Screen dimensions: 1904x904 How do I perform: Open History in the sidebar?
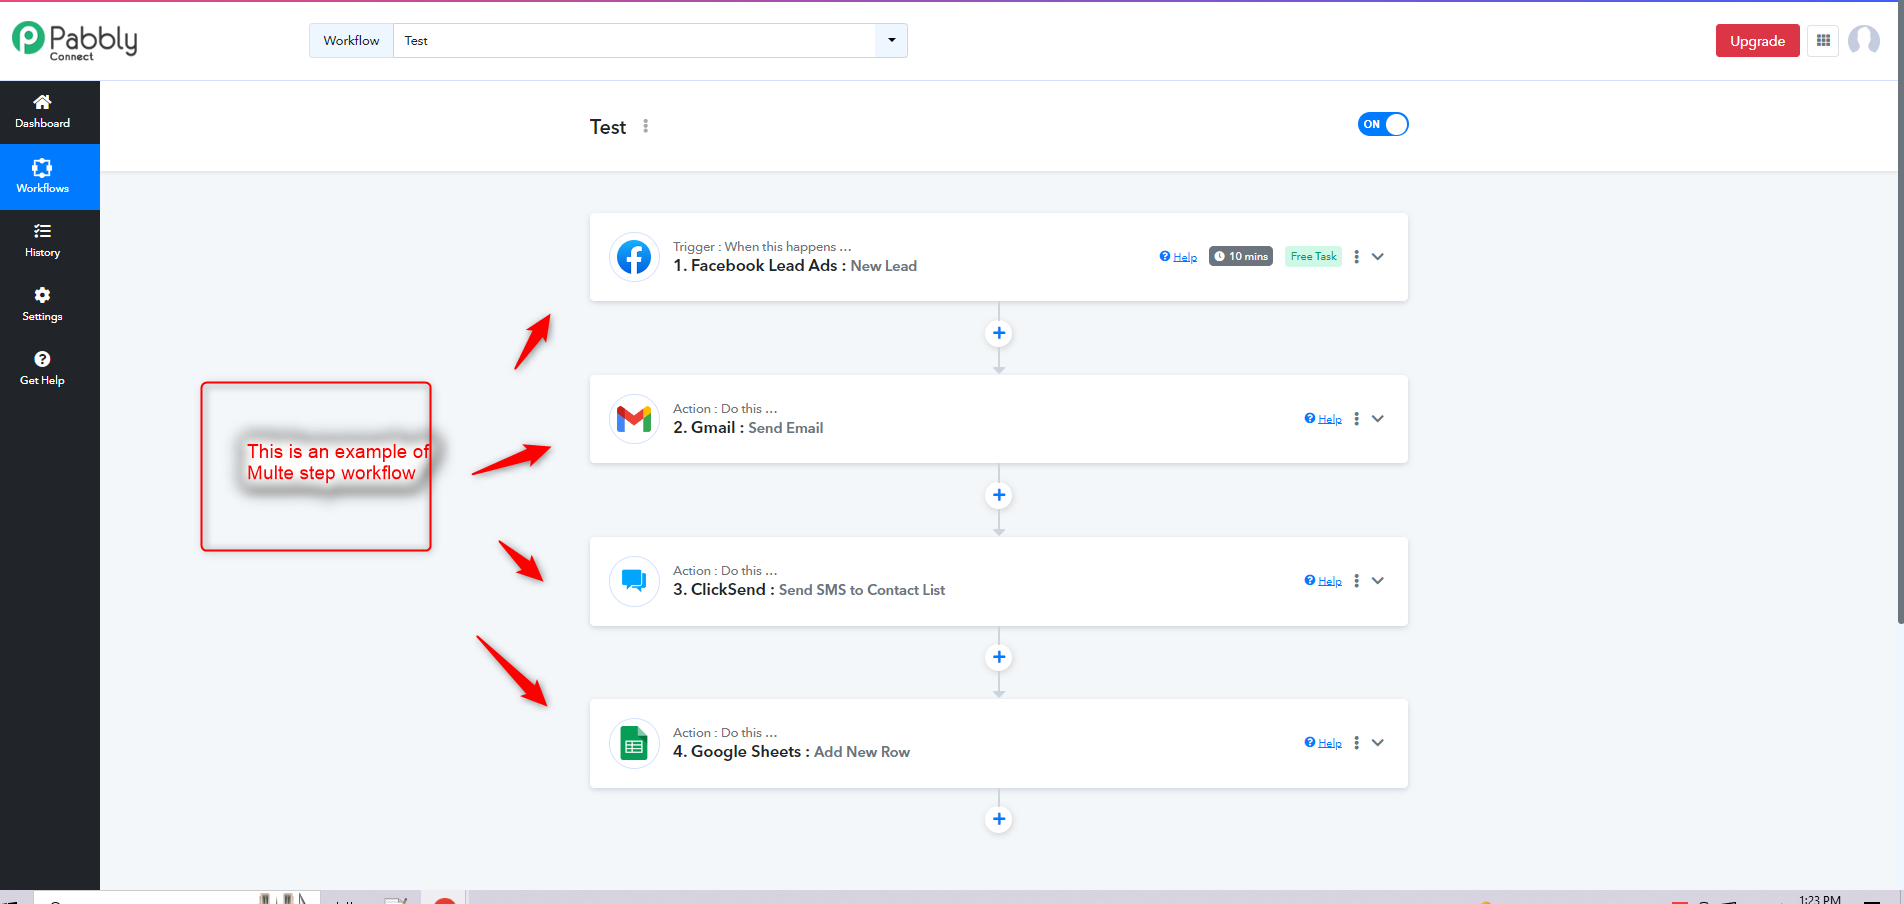[x=43, y=241]
